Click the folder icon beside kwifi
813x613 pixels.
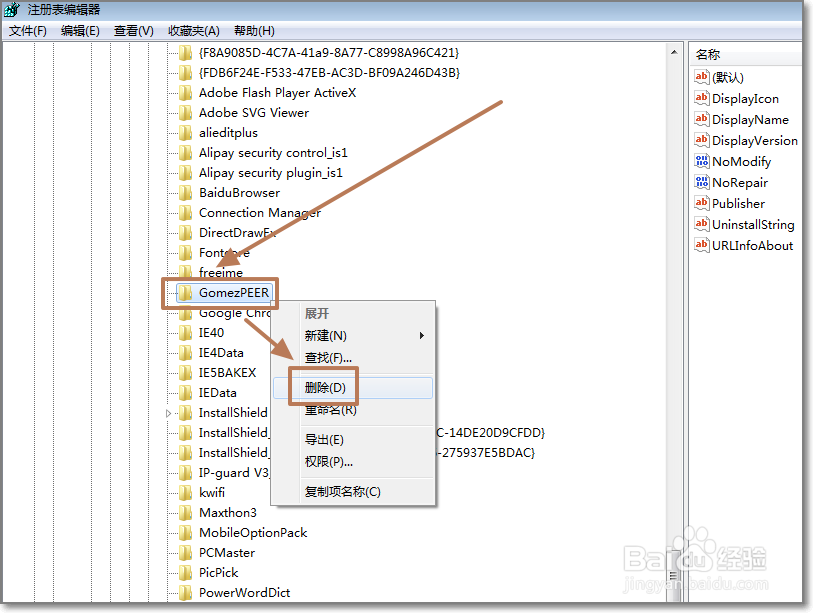tap(186, 493)
